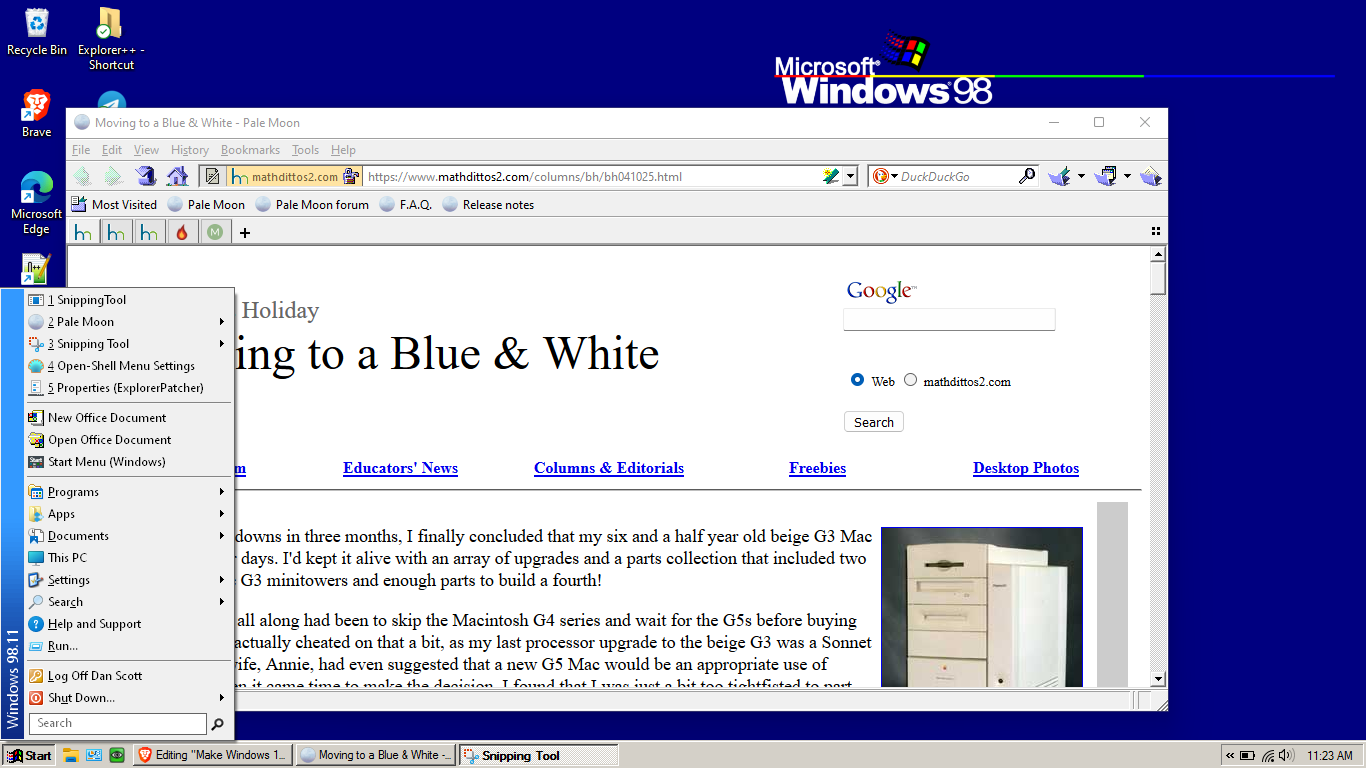Reload the page with the reload icon

click(144, 175)
